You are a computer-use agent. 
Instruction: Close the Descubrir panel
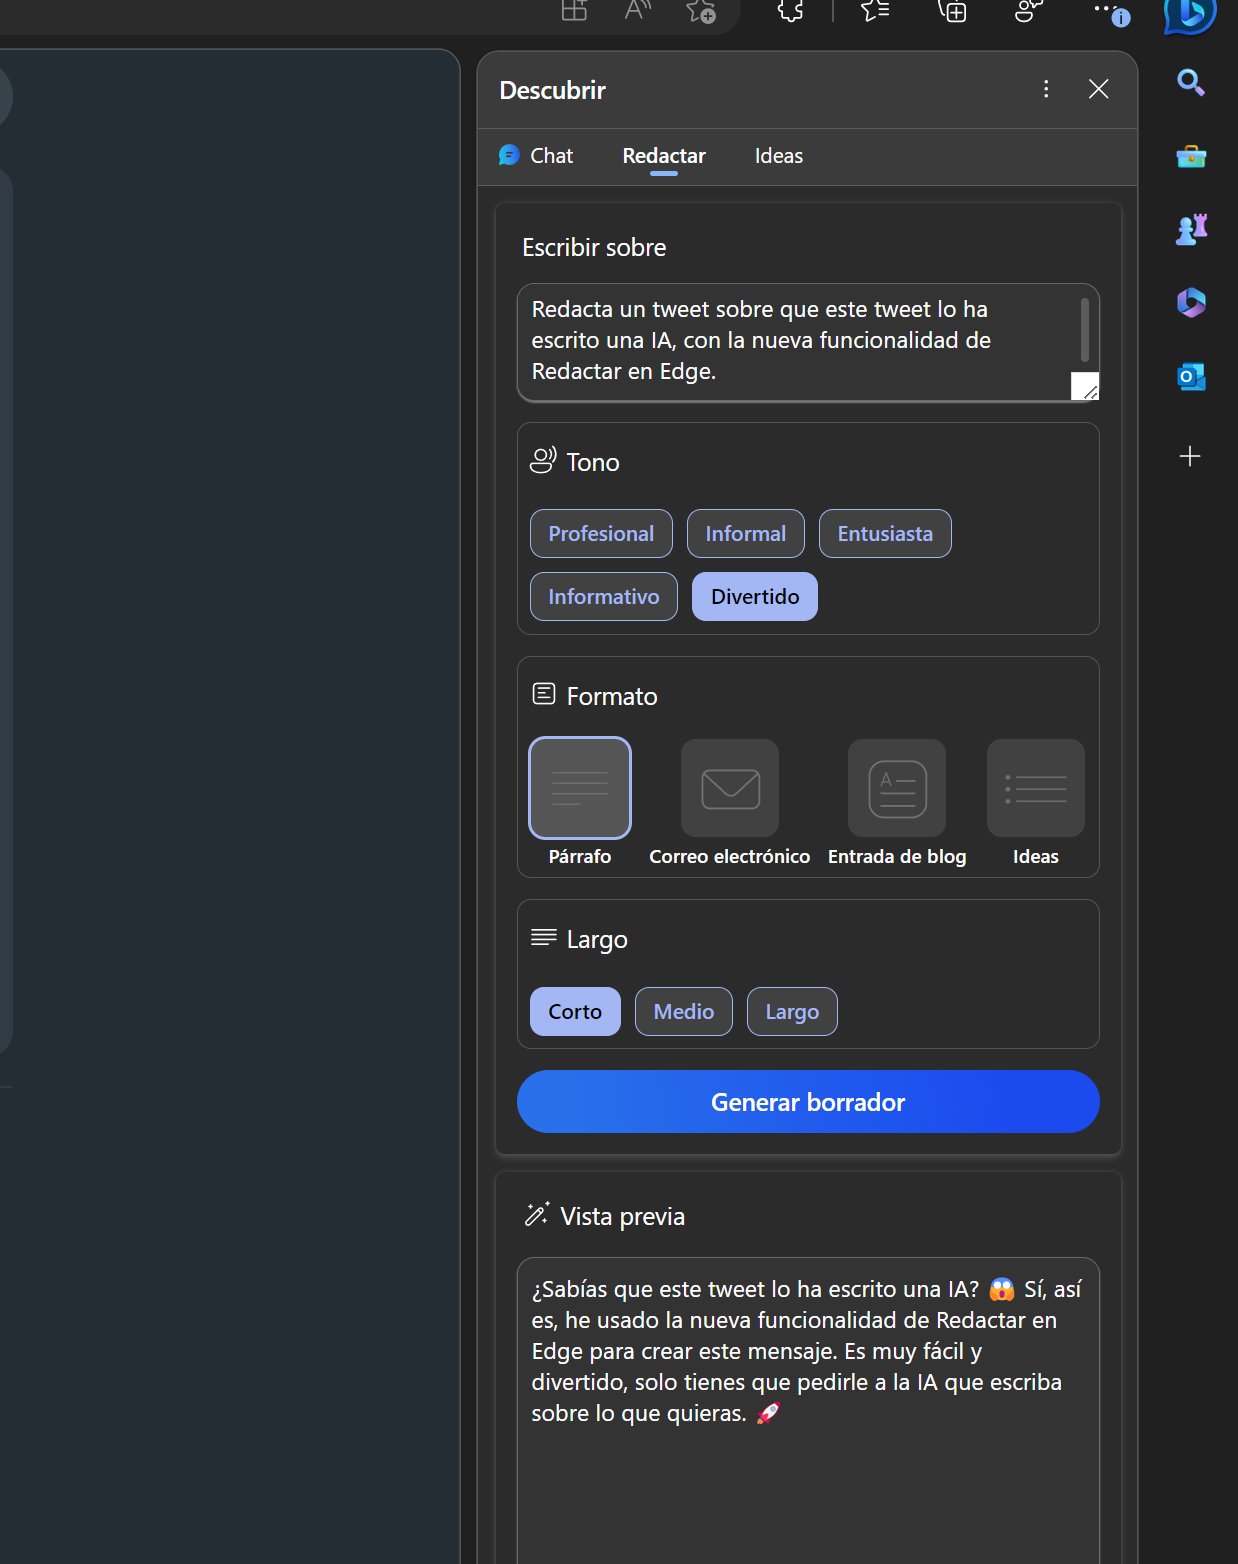point(1098,89)
